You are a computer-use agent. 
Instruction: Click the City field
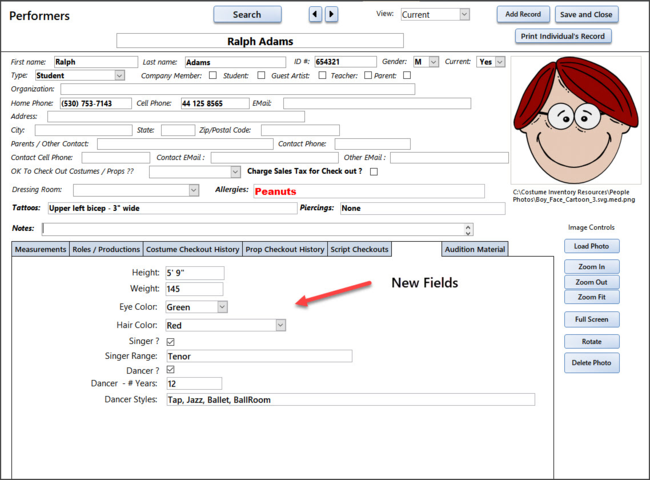pyautogui.click(x=84, y=130)
